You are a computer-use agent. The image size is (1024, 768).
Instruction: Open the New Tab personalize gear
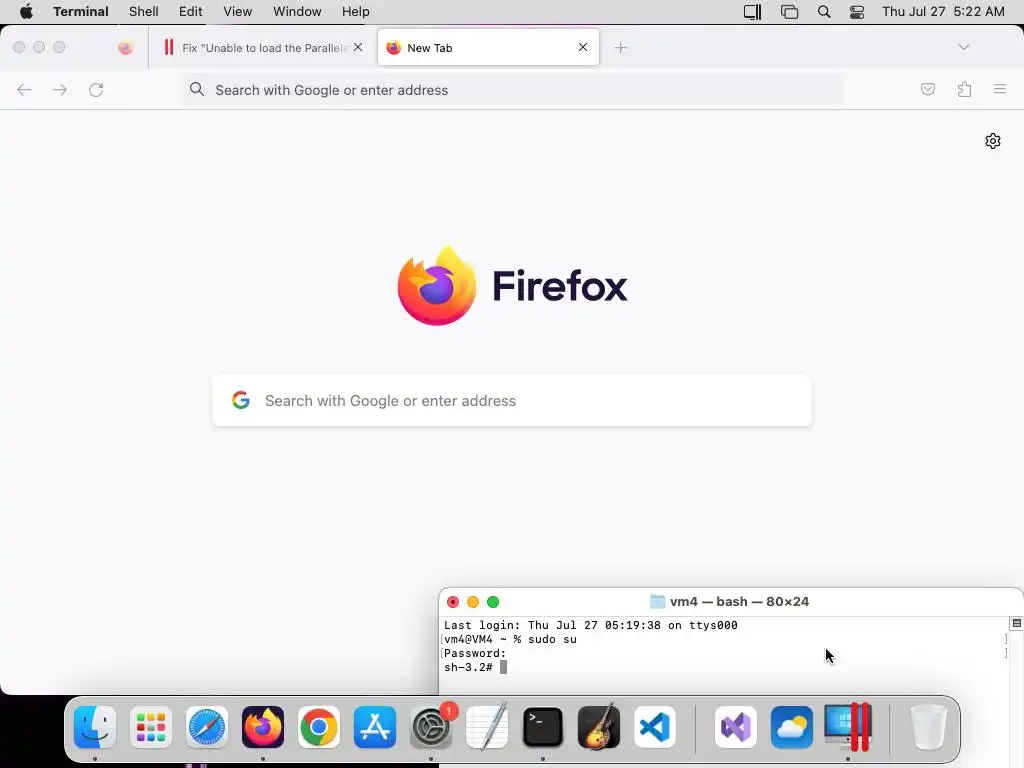click(x=993, y=141)
